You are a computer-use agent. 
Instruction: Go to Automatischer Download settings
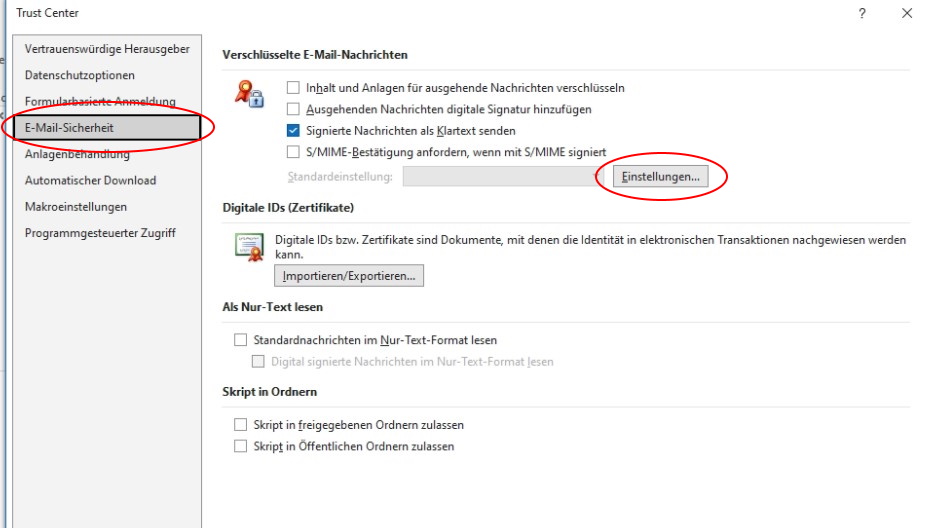coord(90,181)
